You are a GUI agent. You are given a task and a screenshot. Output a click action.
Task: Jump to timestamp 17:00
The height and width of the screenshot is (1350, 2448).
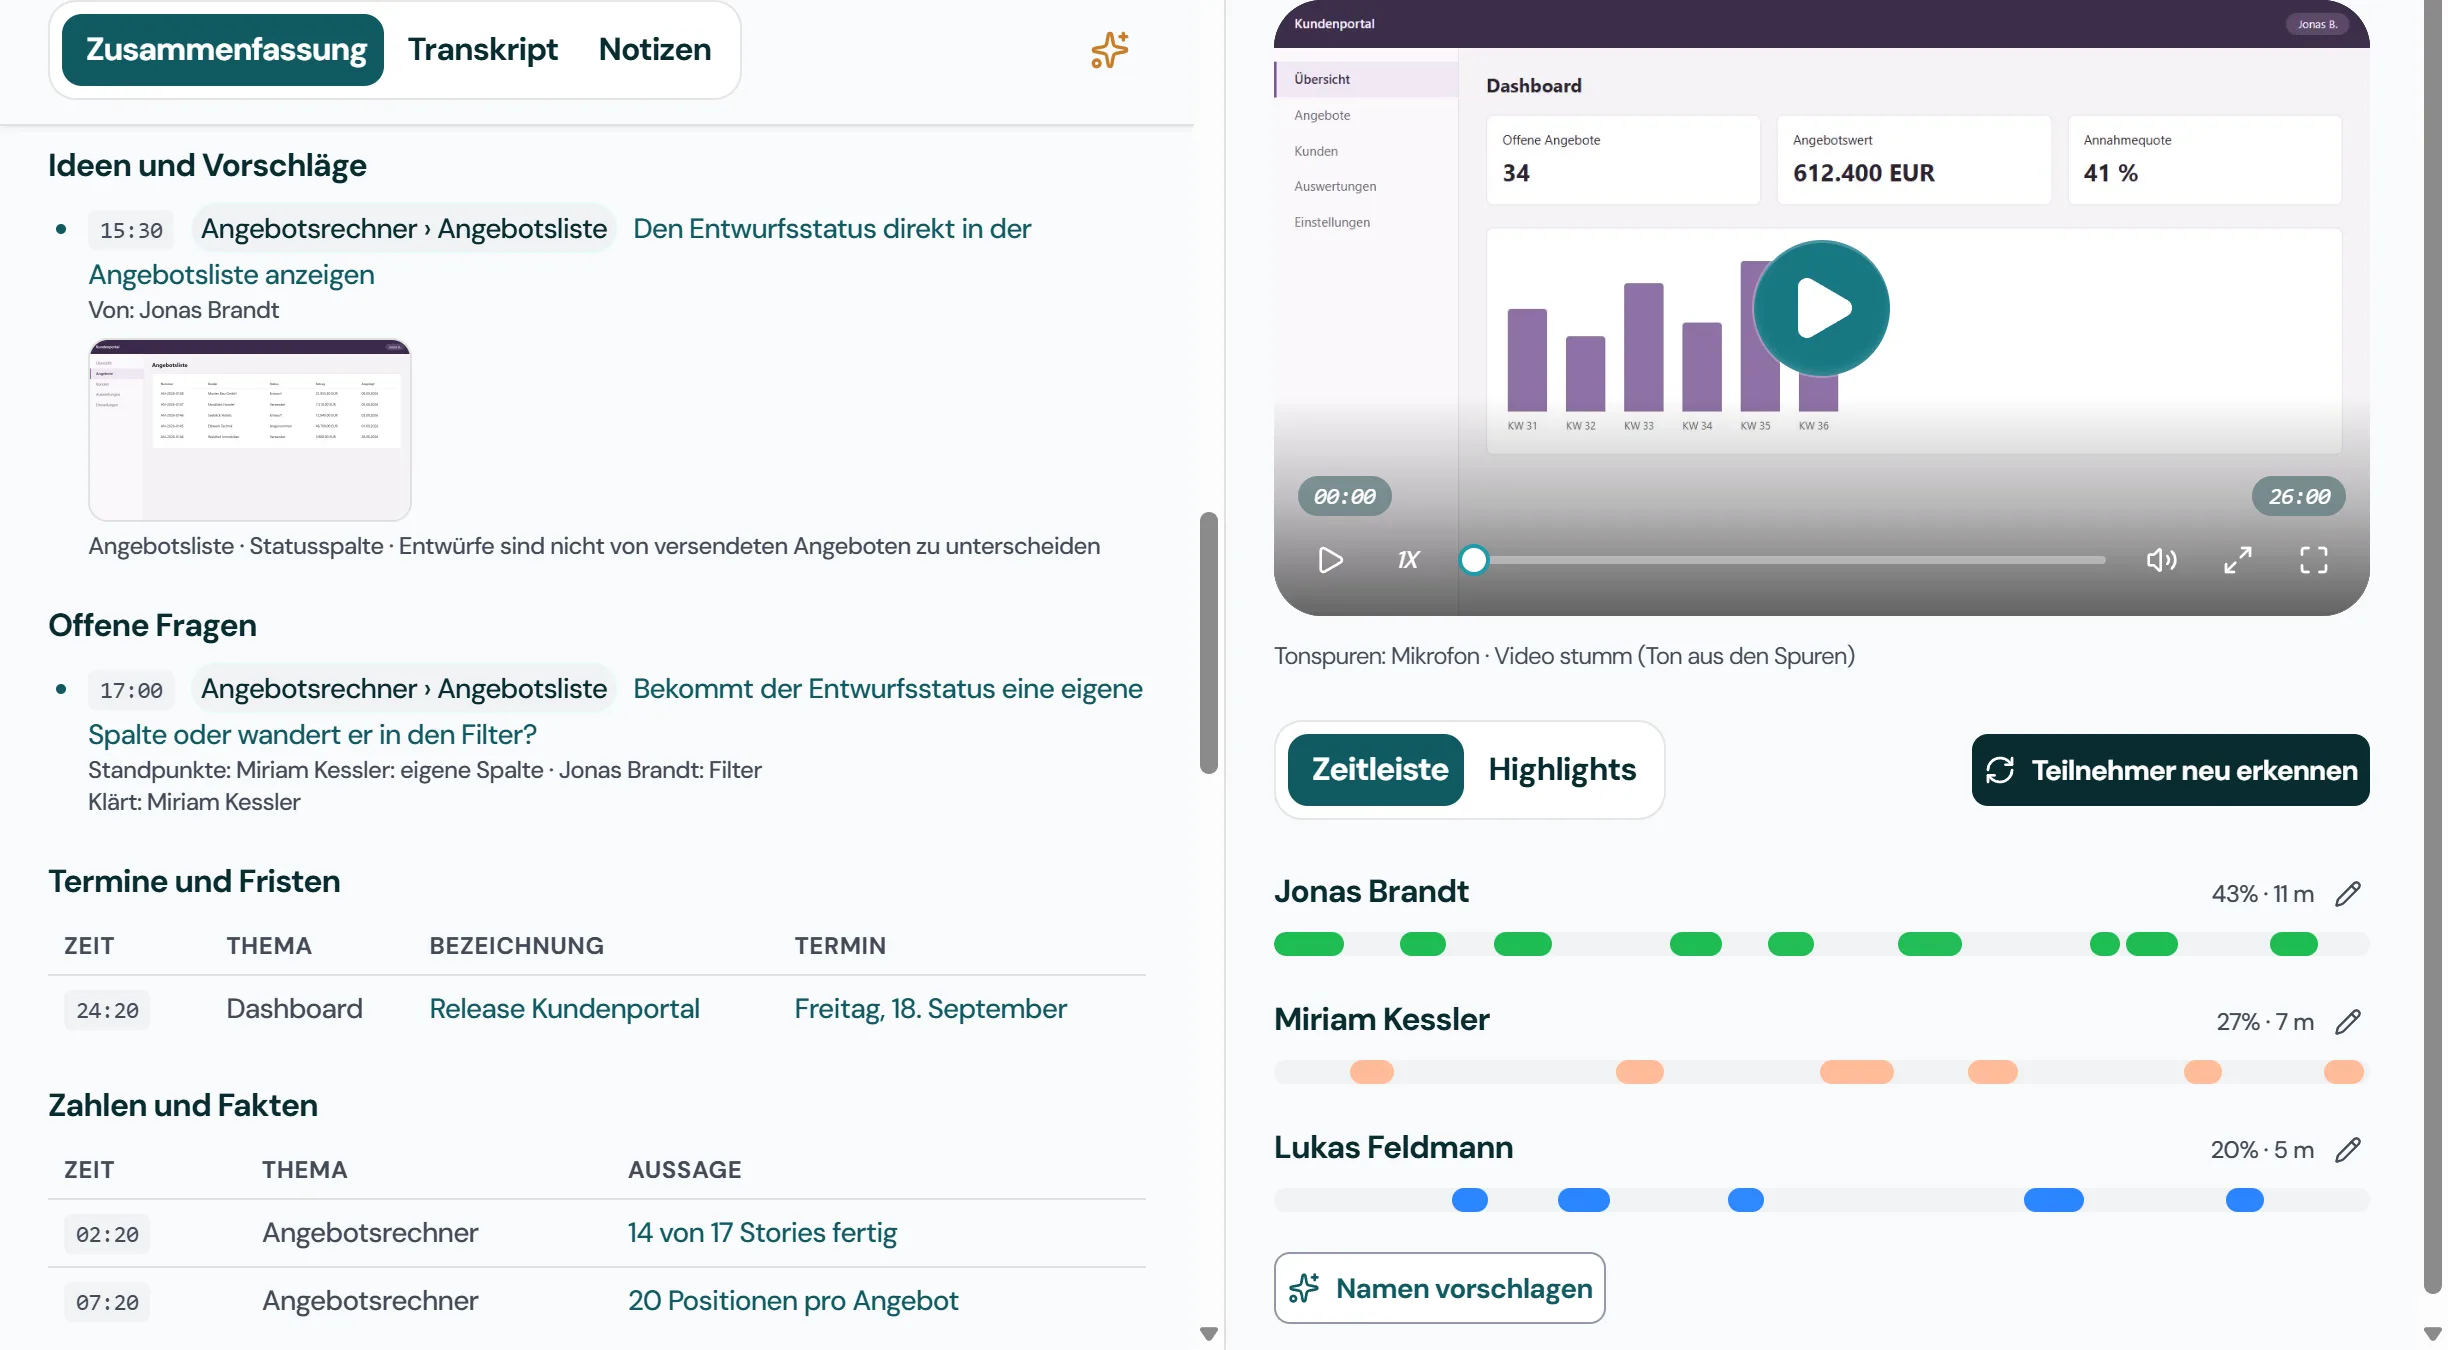click(131, 691)
